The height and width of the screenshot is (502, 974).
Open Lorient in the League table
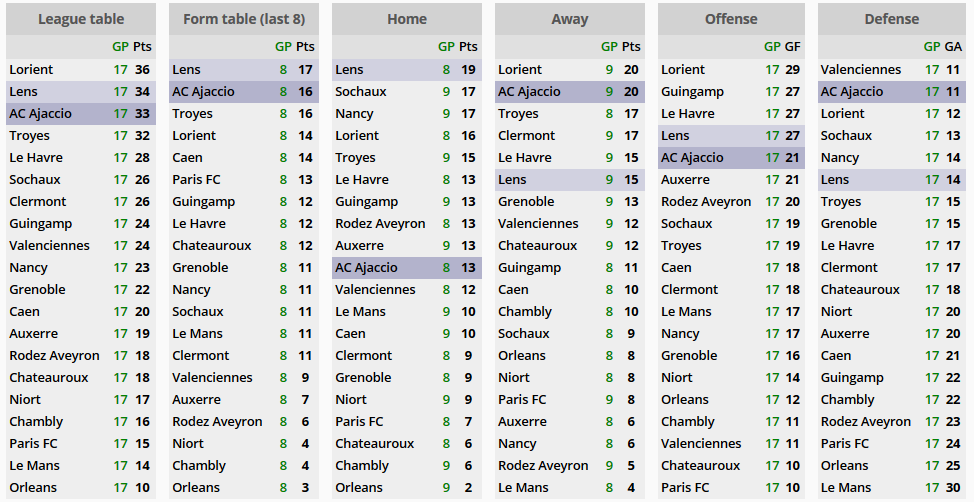pyautogui.click(x=31, y=70)
